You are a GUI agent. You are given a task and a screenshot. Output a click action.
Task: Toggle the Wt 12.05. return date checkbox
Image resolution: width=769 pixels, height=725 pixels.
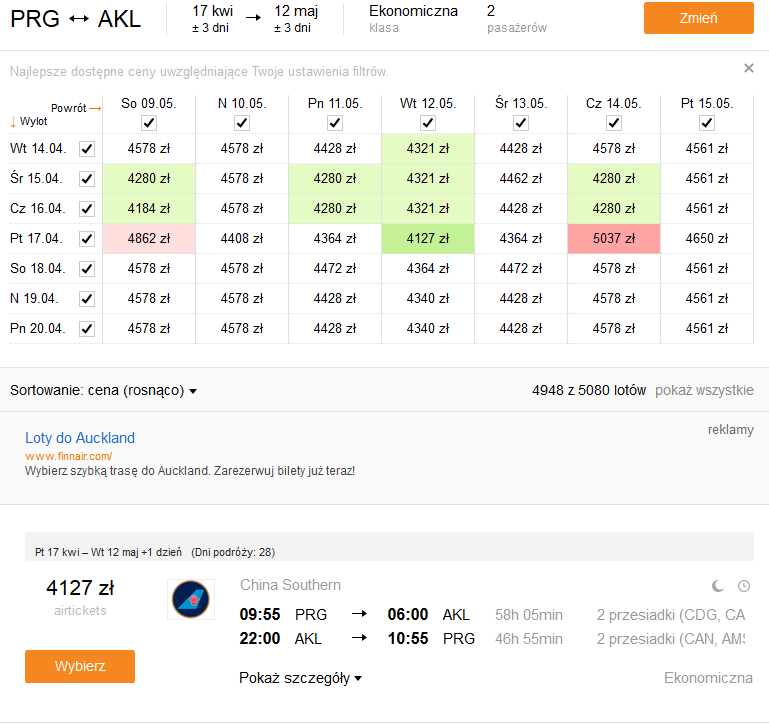click(428, 123)
